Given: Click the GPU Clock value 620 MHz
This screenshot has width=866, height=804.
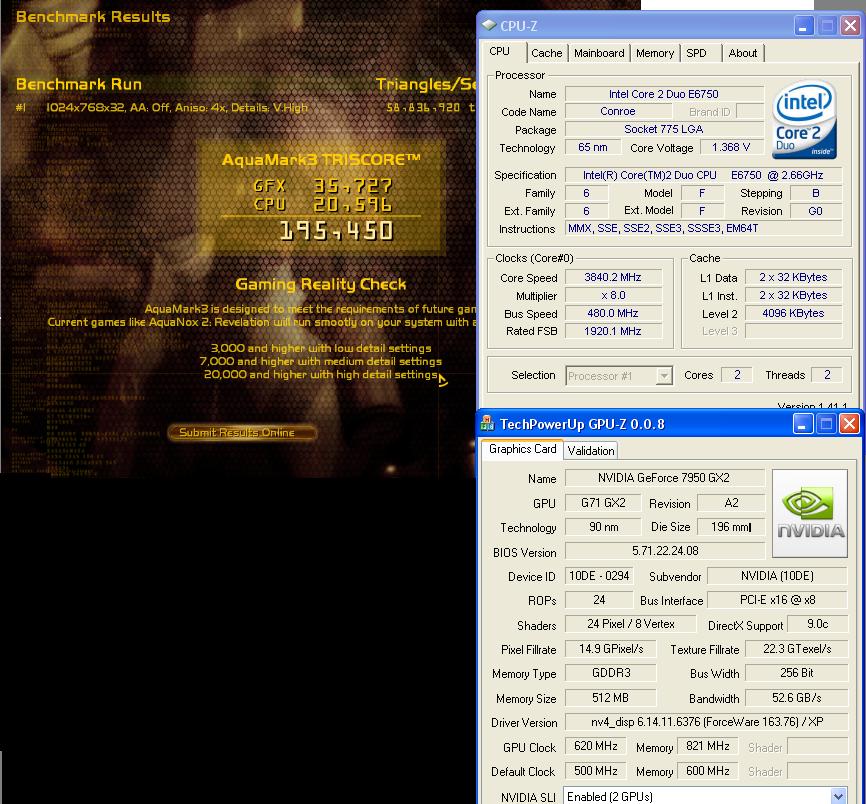Looking at the screenshot, I should point(595,747).
